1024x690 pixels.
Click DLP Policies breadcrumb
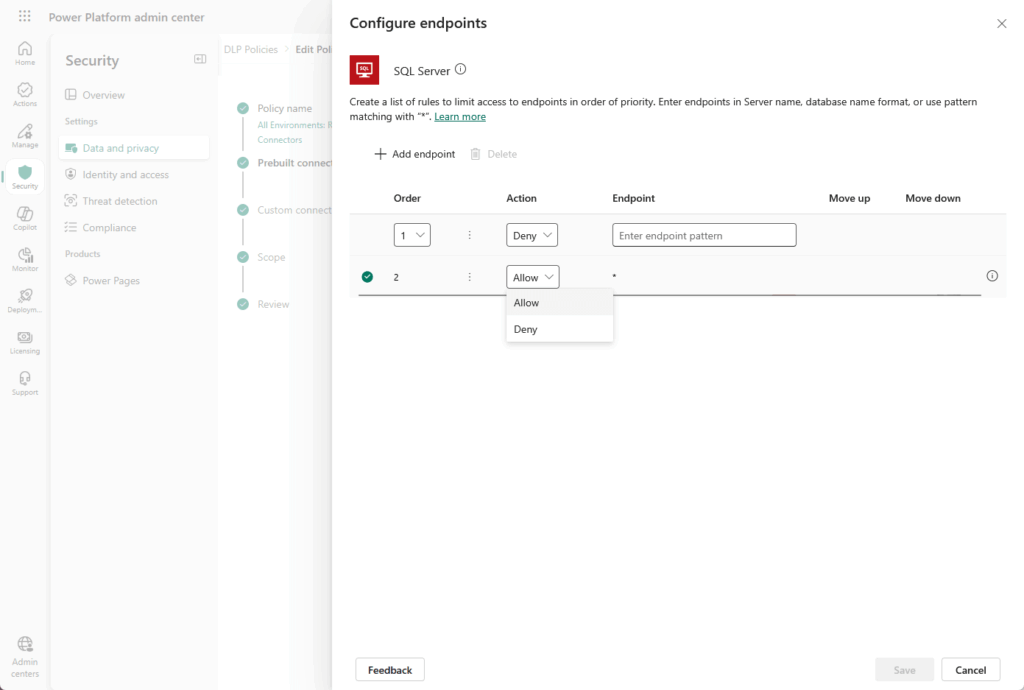coord(251,49)
